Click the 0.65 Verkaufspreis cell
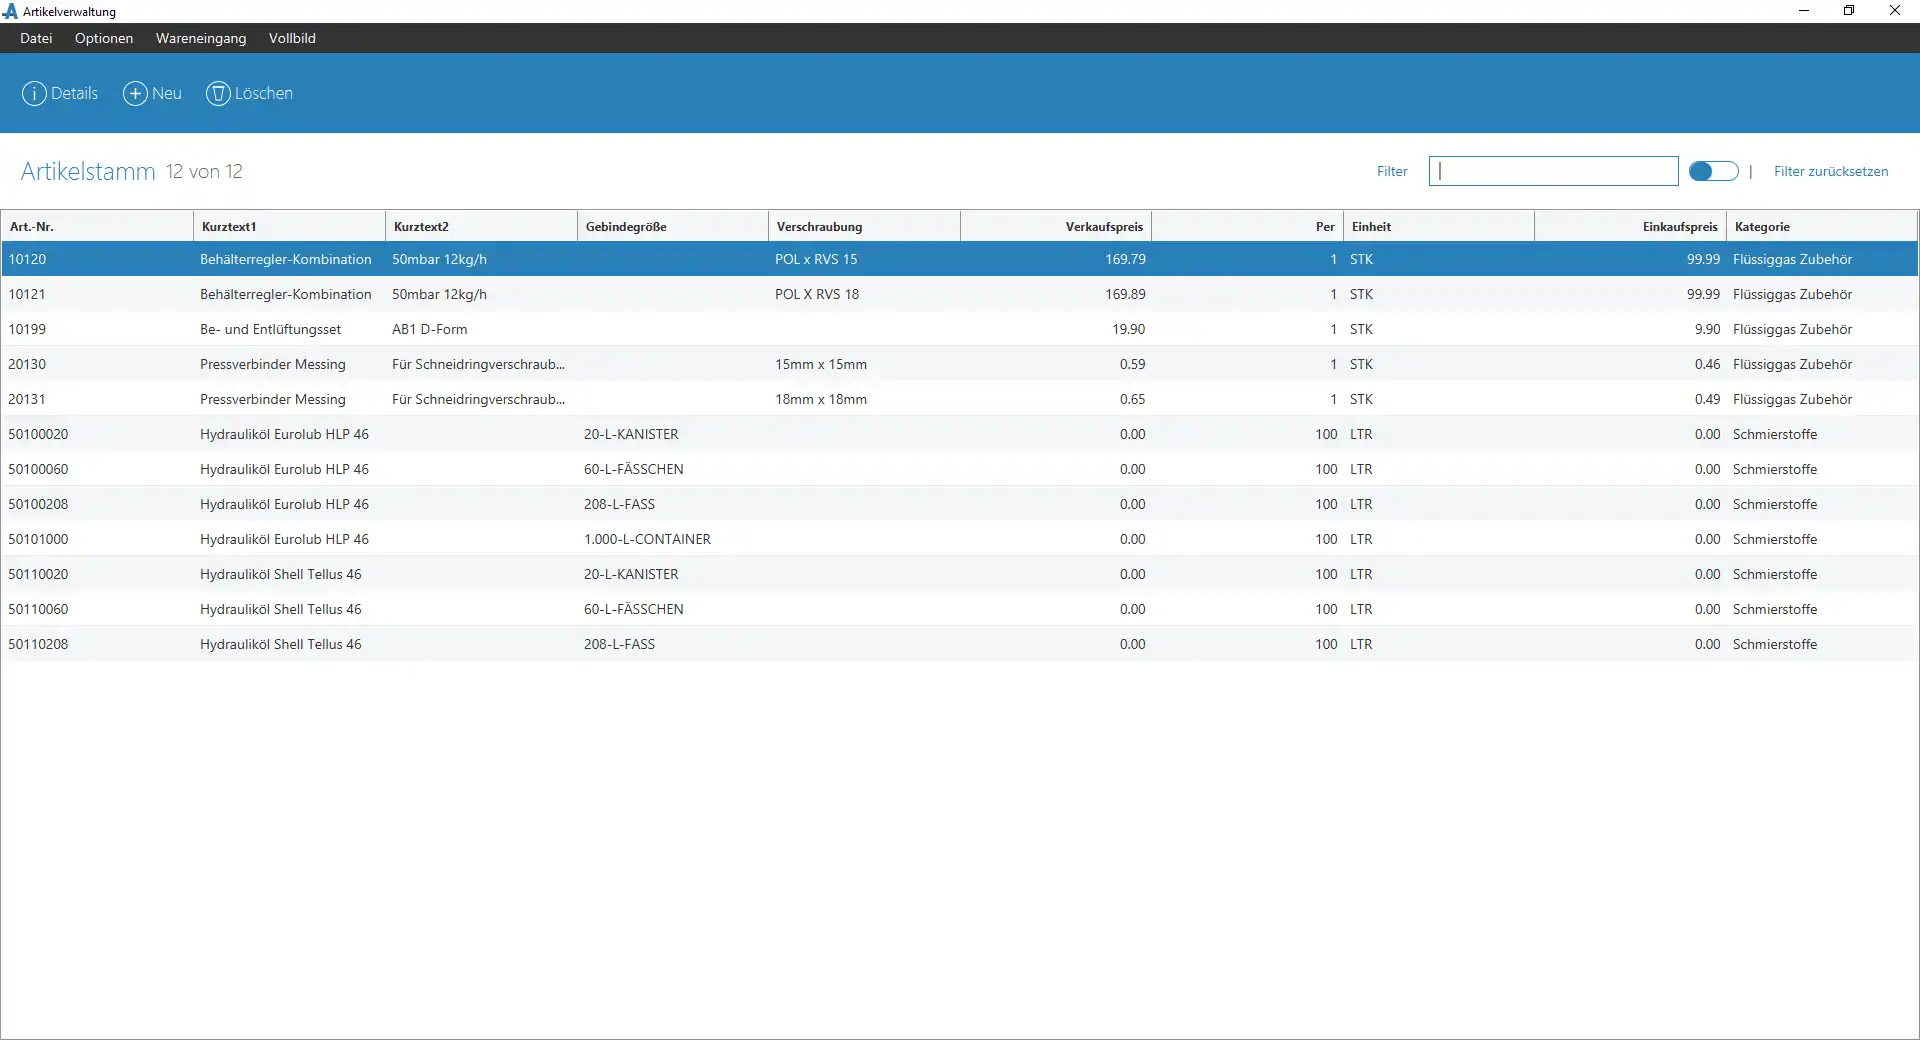This screenshot has height=1040, width=1920. pyautogui.click(x=1133, y=399)
